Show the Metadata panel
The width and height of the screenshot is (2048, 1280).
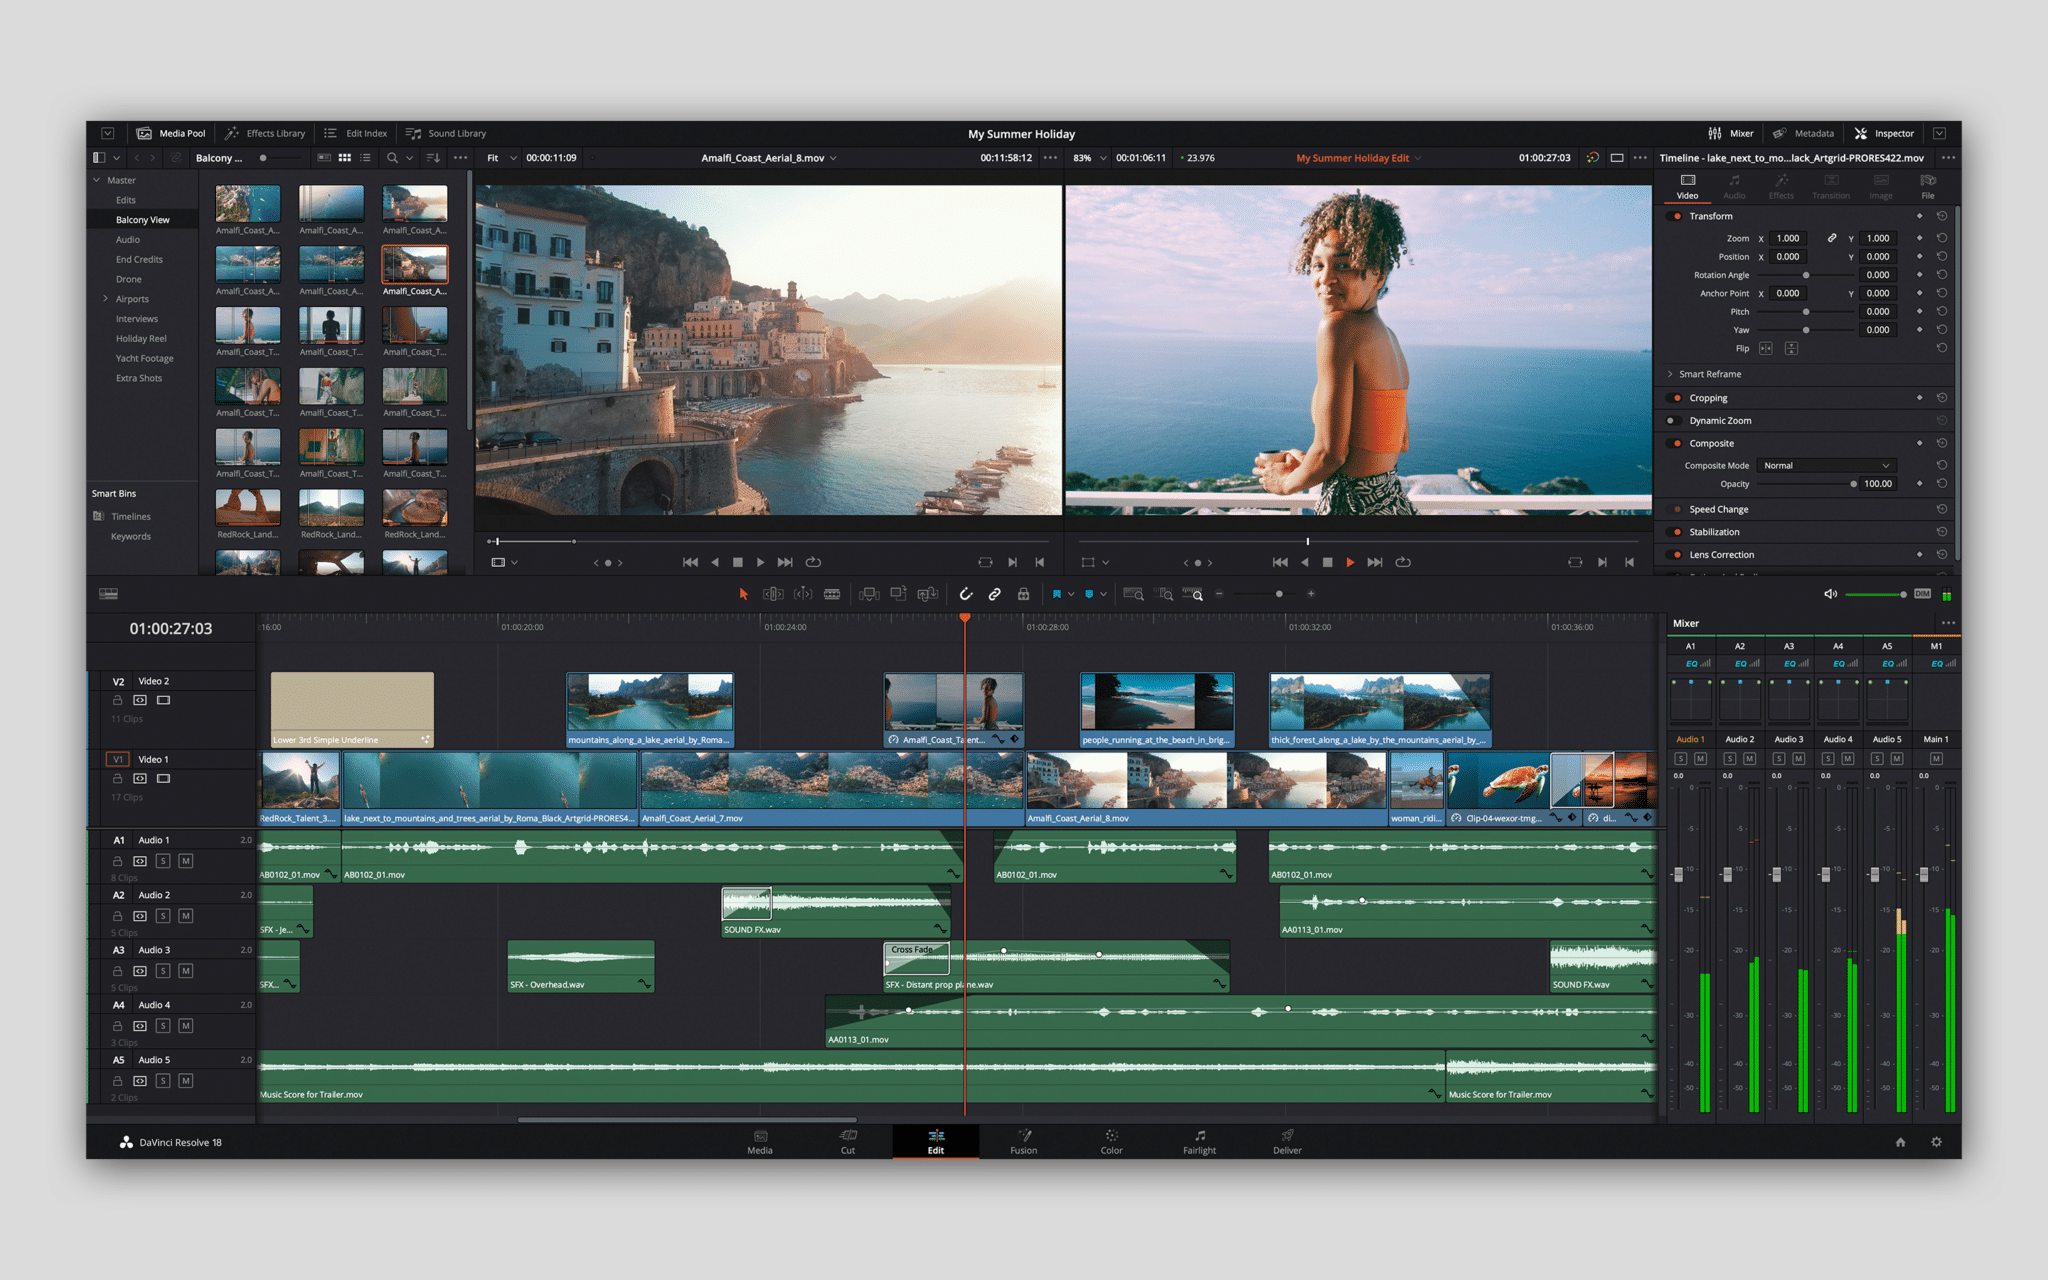[1803, 133]
